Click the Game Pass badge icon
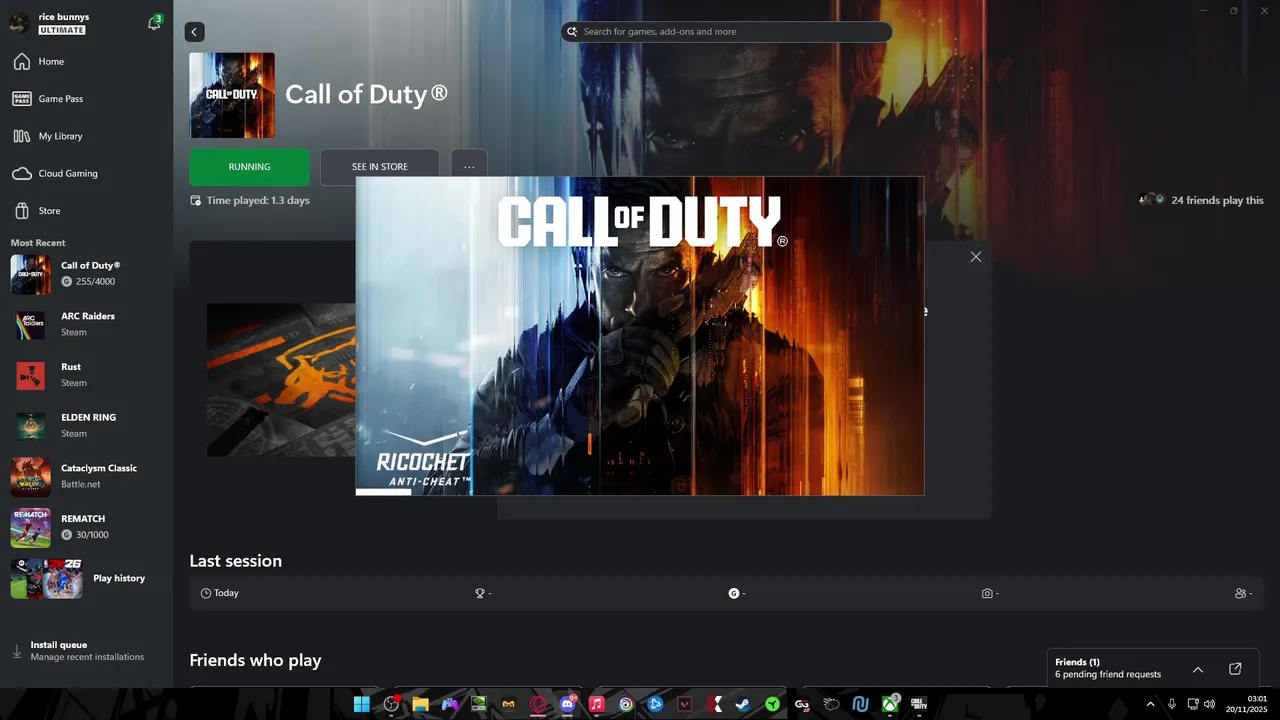Image resolution: width=1280 pixels, height=720 pixels. pyautogui.click(x=21, y=99)
